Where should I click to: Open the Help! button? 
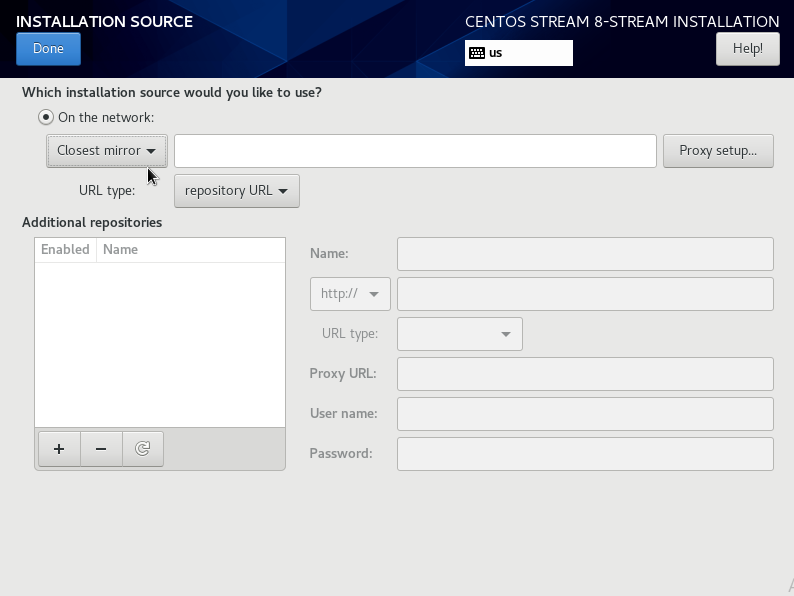pyautogui.click(x=747, y=49)
